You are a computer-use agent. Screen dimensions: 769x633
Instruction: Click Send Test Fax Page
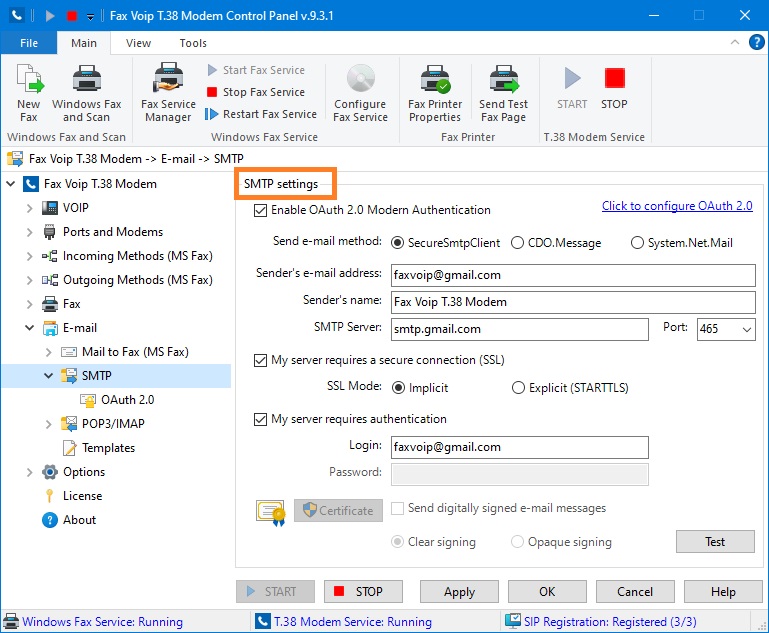pyautogui.click(x=503, y=93)
